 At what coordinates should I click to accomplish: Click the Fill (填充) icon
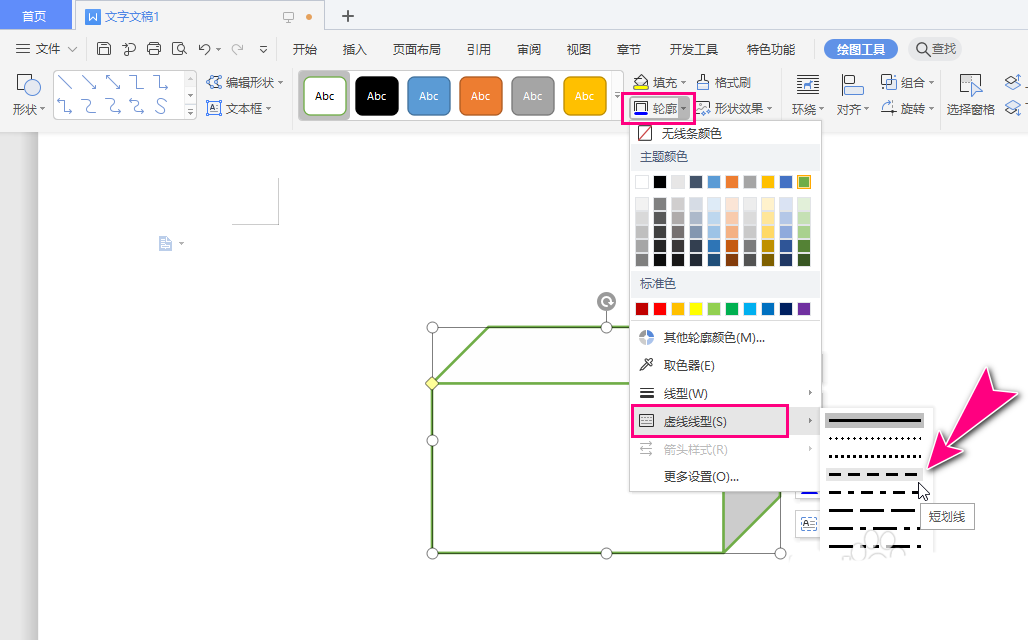640,82
